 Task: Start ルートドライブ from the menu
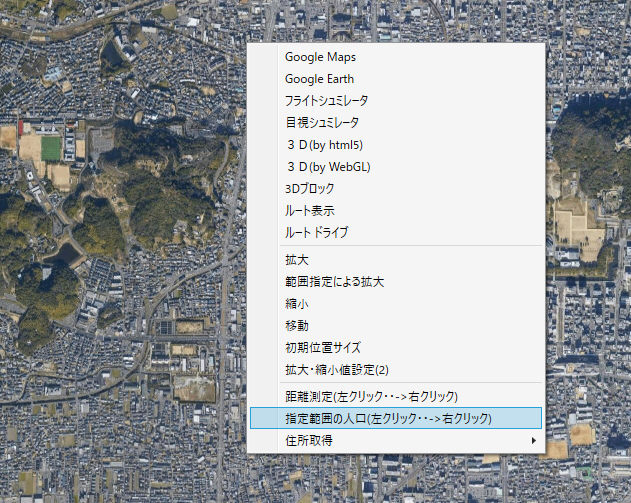click(x=316, y=232)
